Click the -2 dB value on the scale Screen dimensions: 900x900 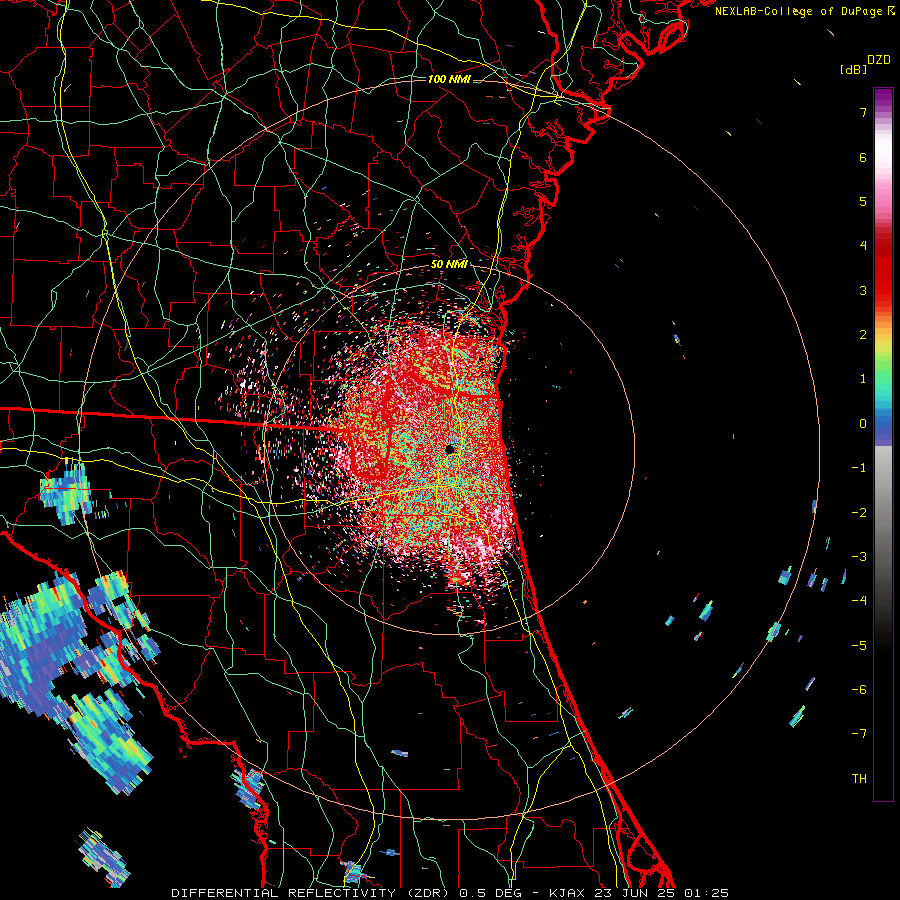pos(859,513)
